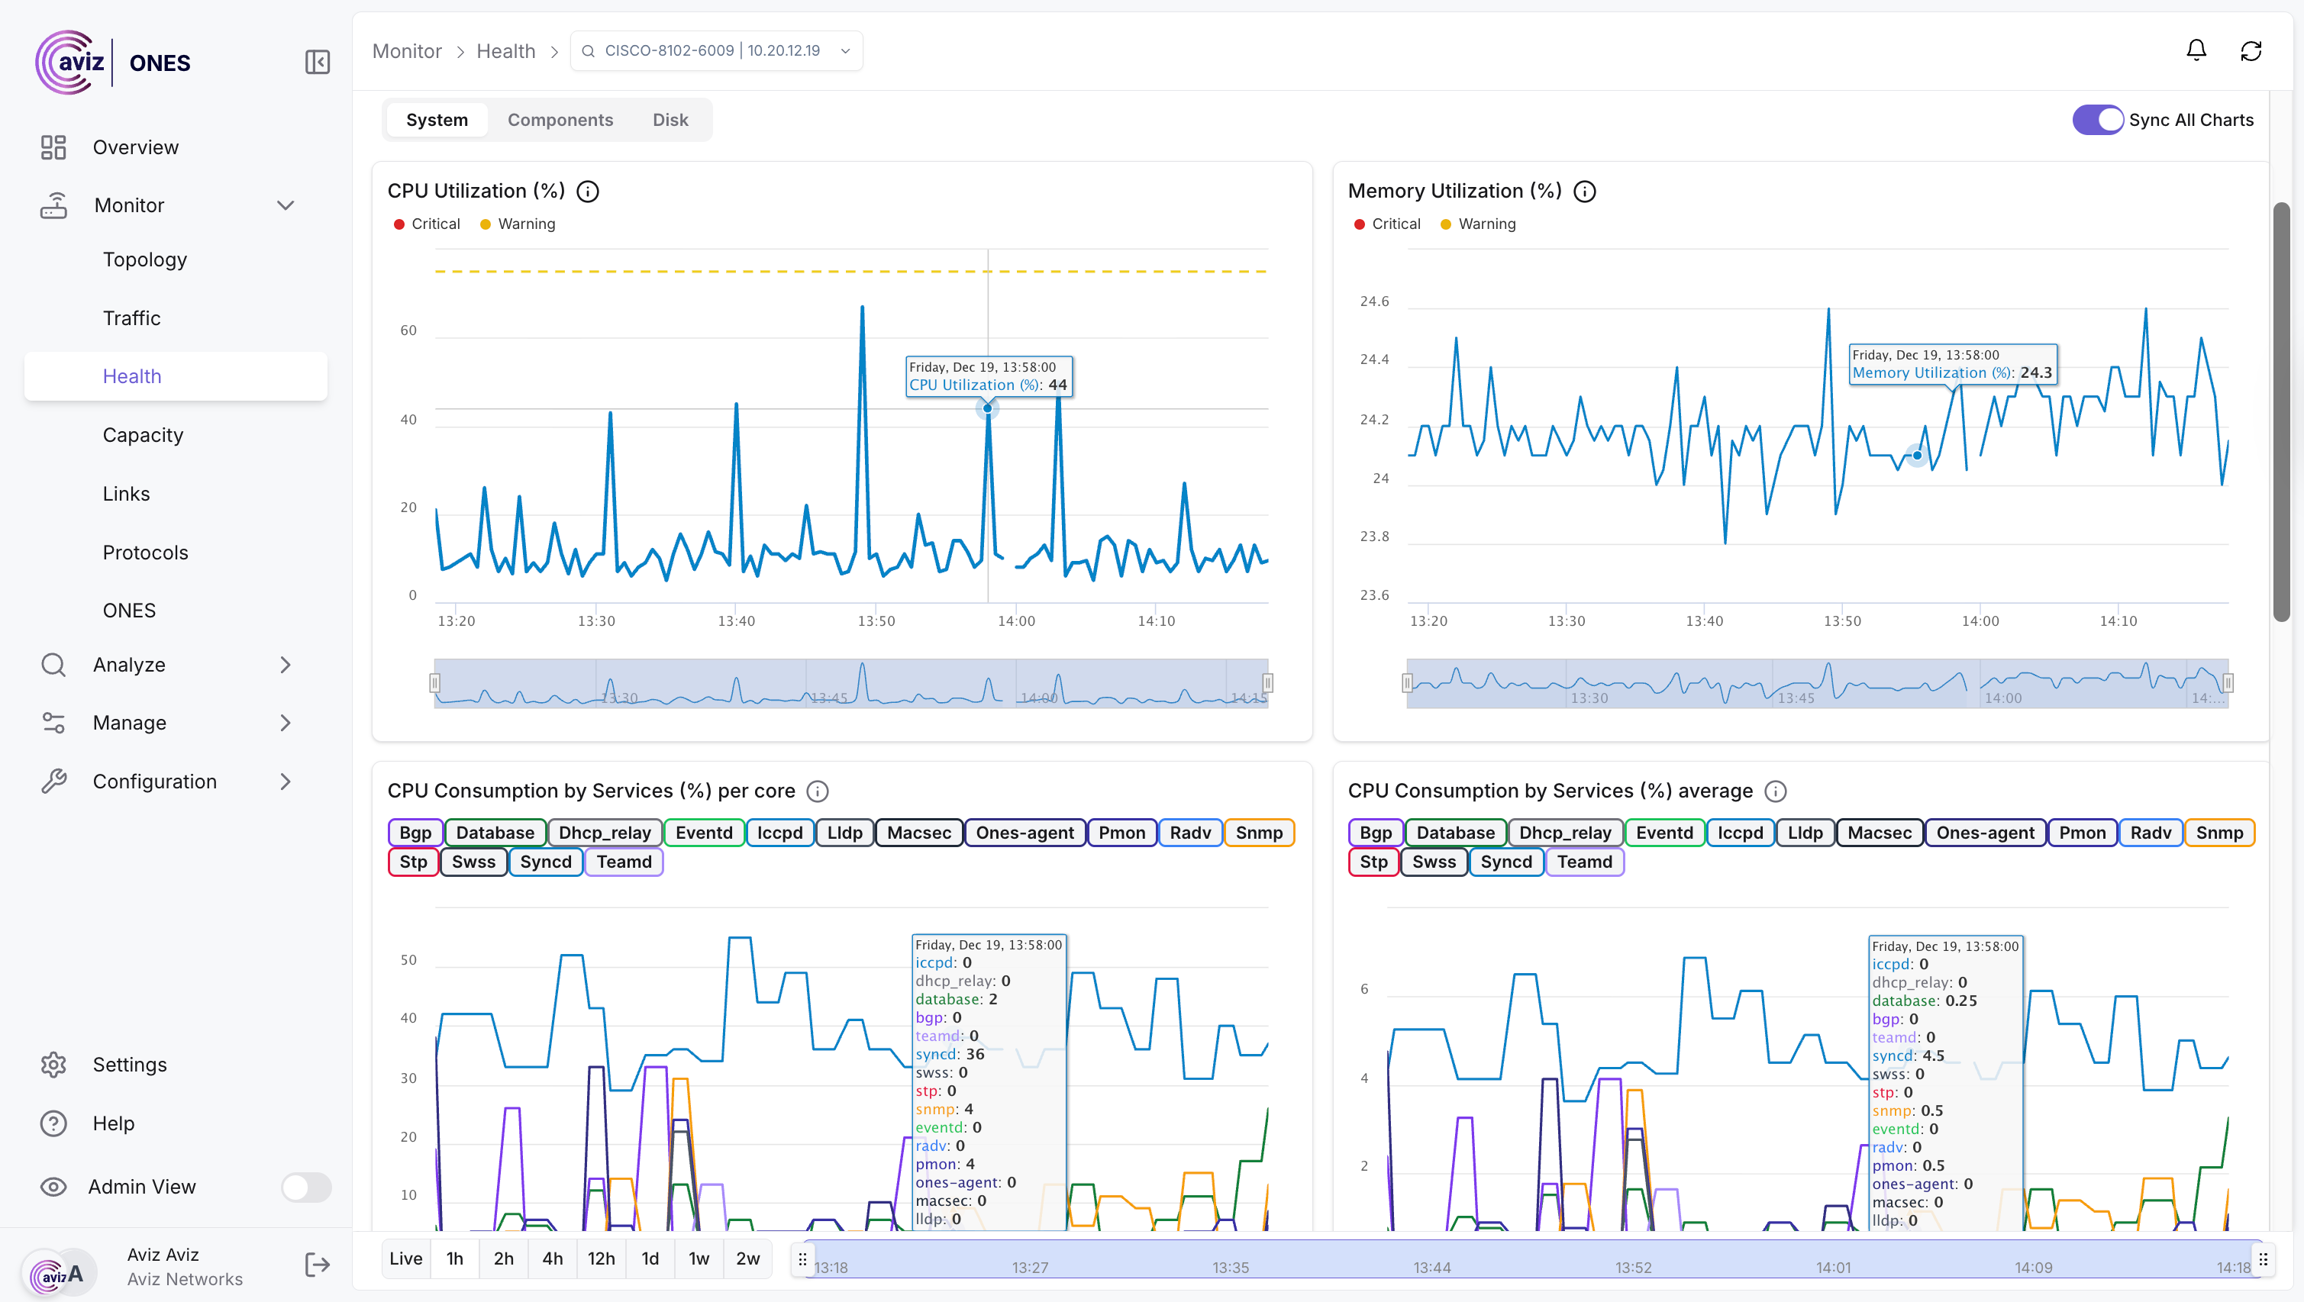Click the page vertical scrollbar
Screen dimensions: 2304x1302
tap(2281, 410)
